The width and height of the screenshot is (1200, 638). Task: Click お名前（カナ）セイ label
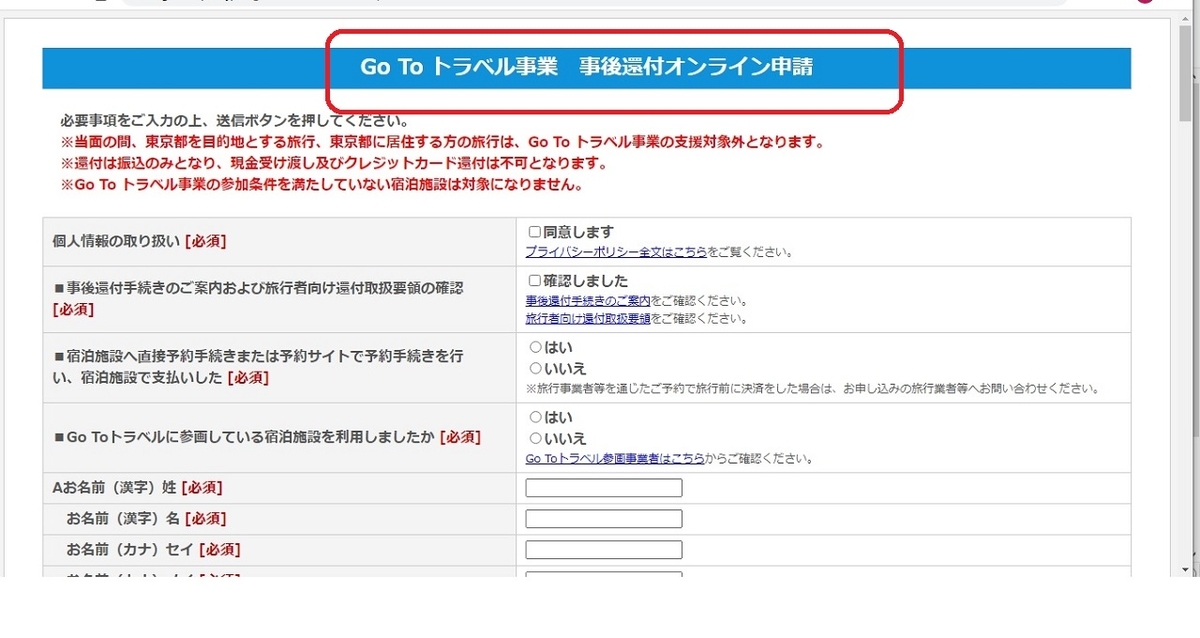[153, 550]
